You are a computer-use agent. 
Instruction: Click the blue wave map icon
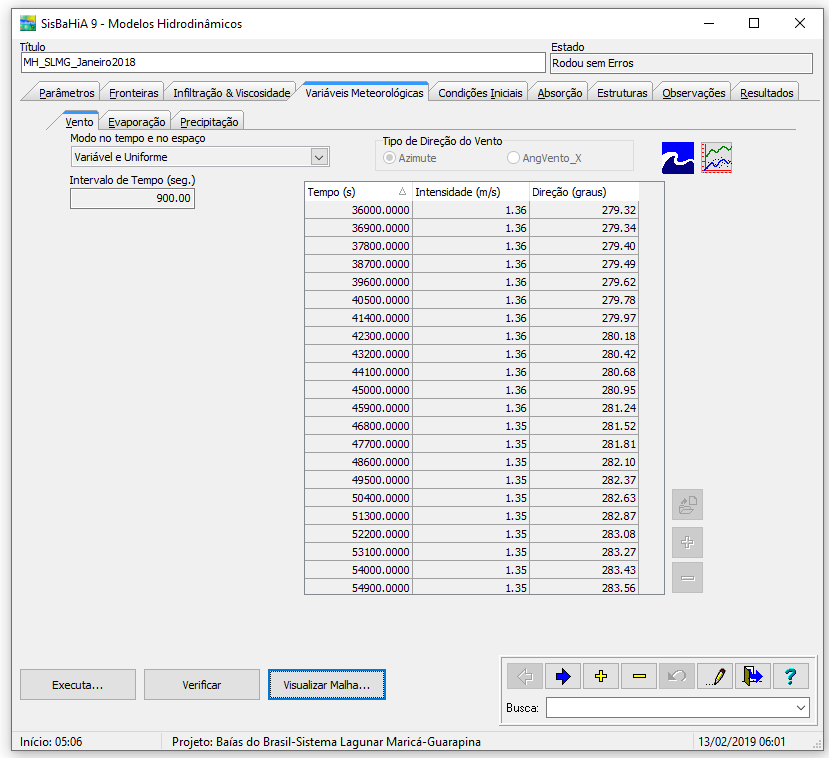677,158
